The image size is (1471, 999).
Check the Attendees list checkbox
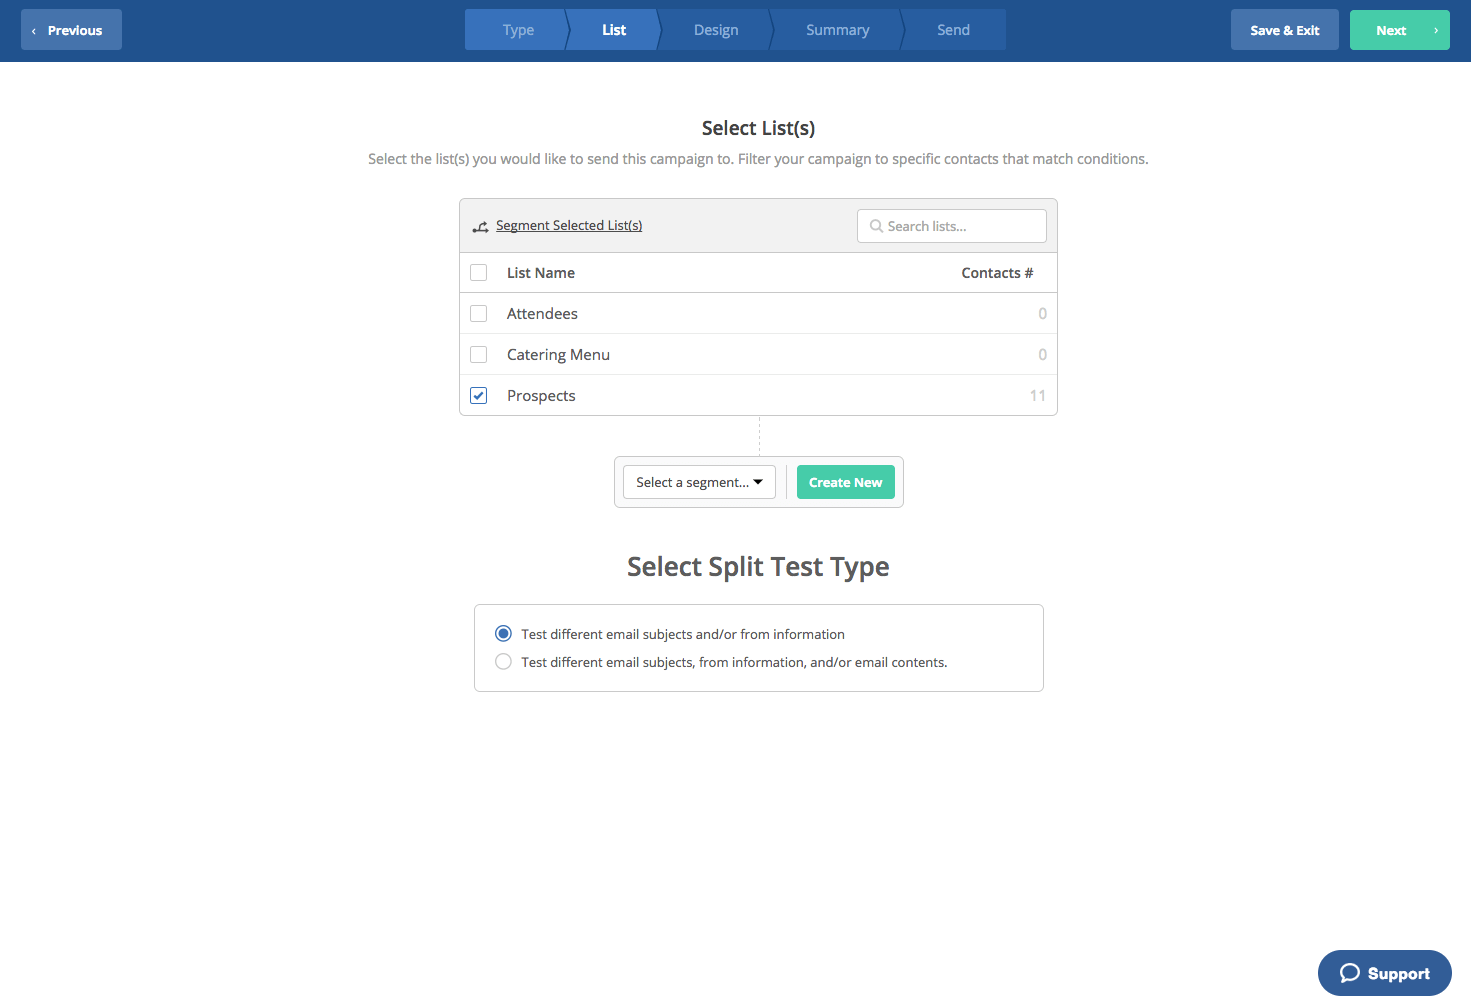pos(479,314)
